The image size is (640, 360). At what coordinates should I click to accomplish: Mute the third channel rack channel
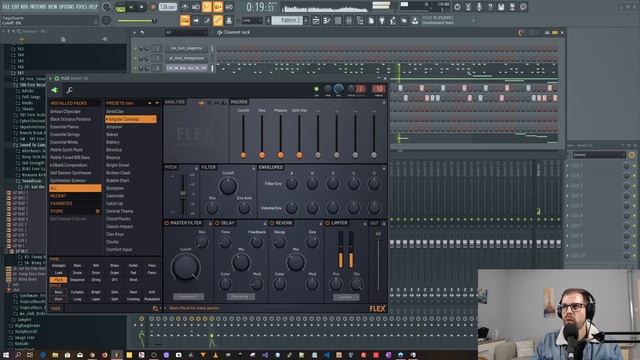pos(136,68)
